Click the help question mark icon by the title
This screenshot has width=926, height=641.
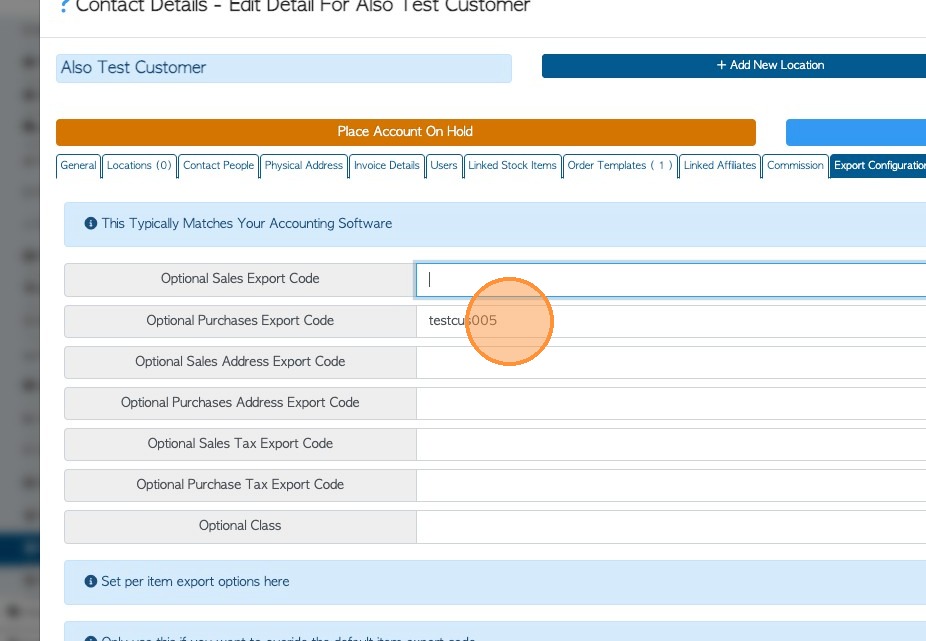tap(65, 6)
